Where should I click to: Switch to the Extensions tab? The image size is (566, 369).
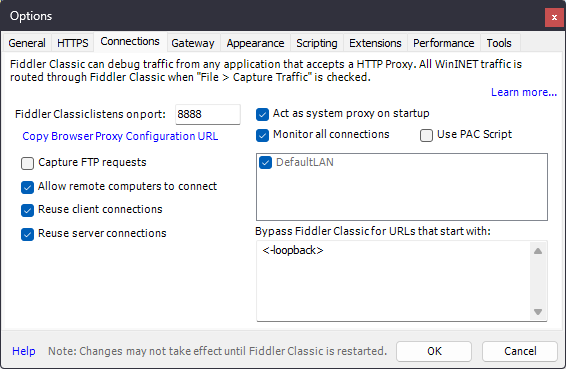375,43
